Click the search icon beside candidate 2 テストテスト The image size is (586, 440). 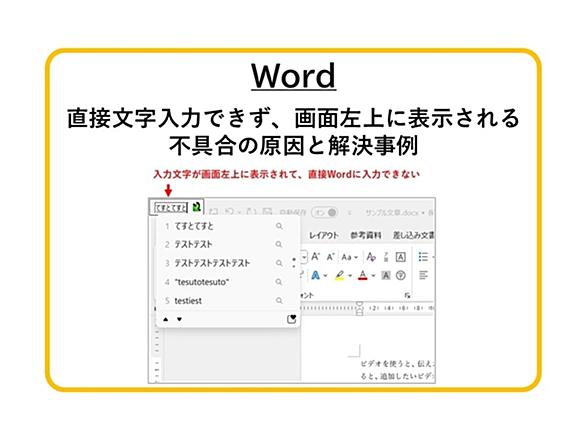click(279, 244)
